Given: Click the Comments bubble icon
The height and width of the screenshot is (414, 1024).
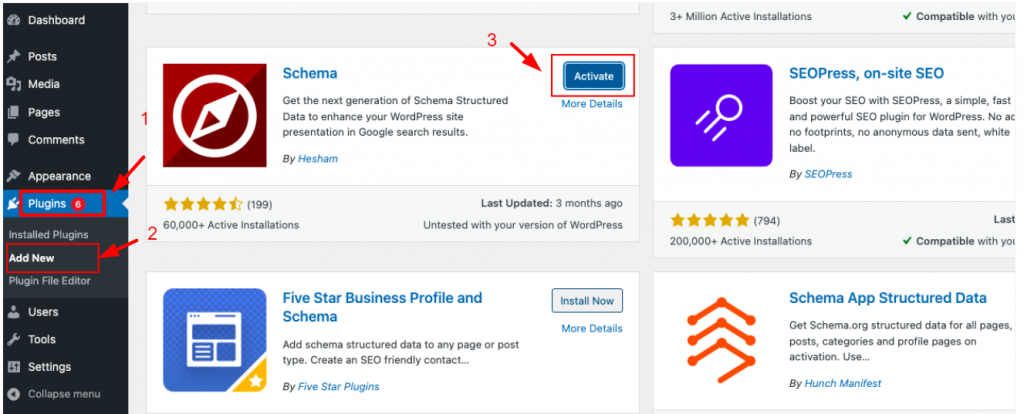Looking at the screenshot, I should [x=14, y=140].
